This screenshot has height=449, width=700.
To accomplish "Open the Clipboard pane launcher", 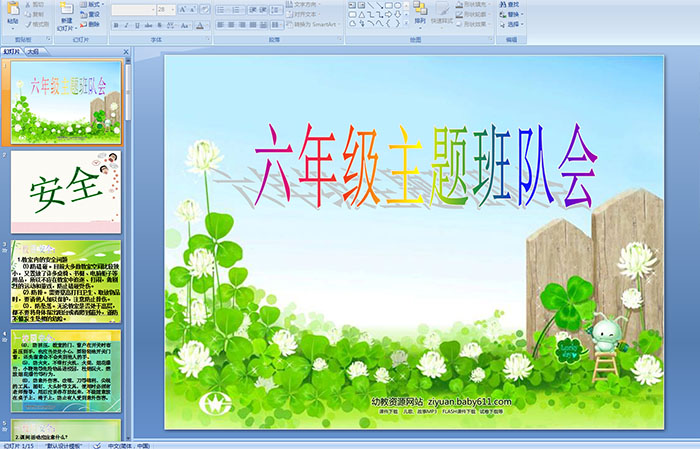I will coord(48,39).
